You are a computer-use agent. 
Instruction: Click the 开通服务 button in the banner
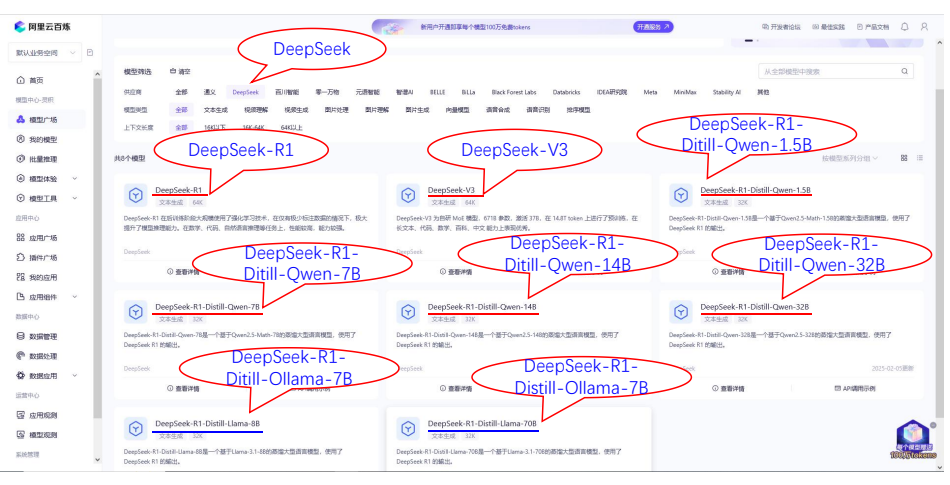pyautogui.click(x=653, y=27)
